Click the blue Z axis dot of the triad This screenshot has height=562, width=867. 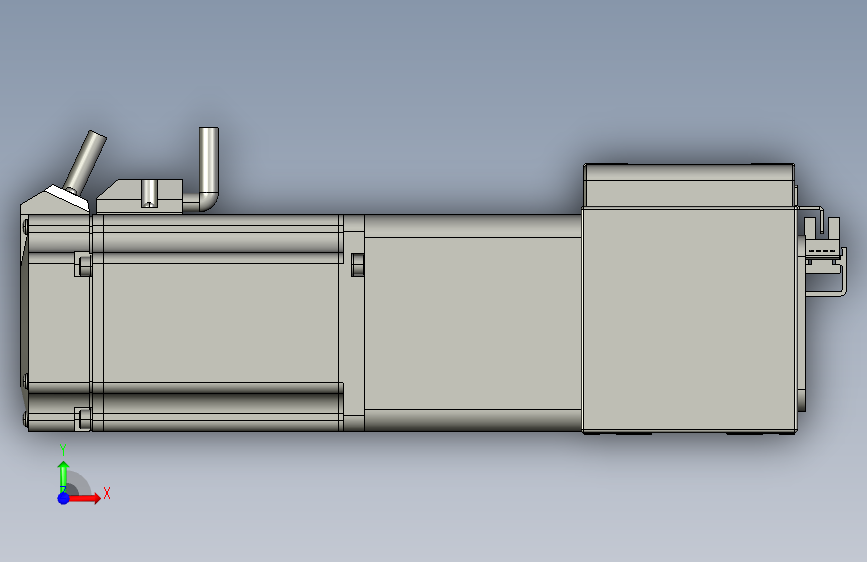point(64,498)
